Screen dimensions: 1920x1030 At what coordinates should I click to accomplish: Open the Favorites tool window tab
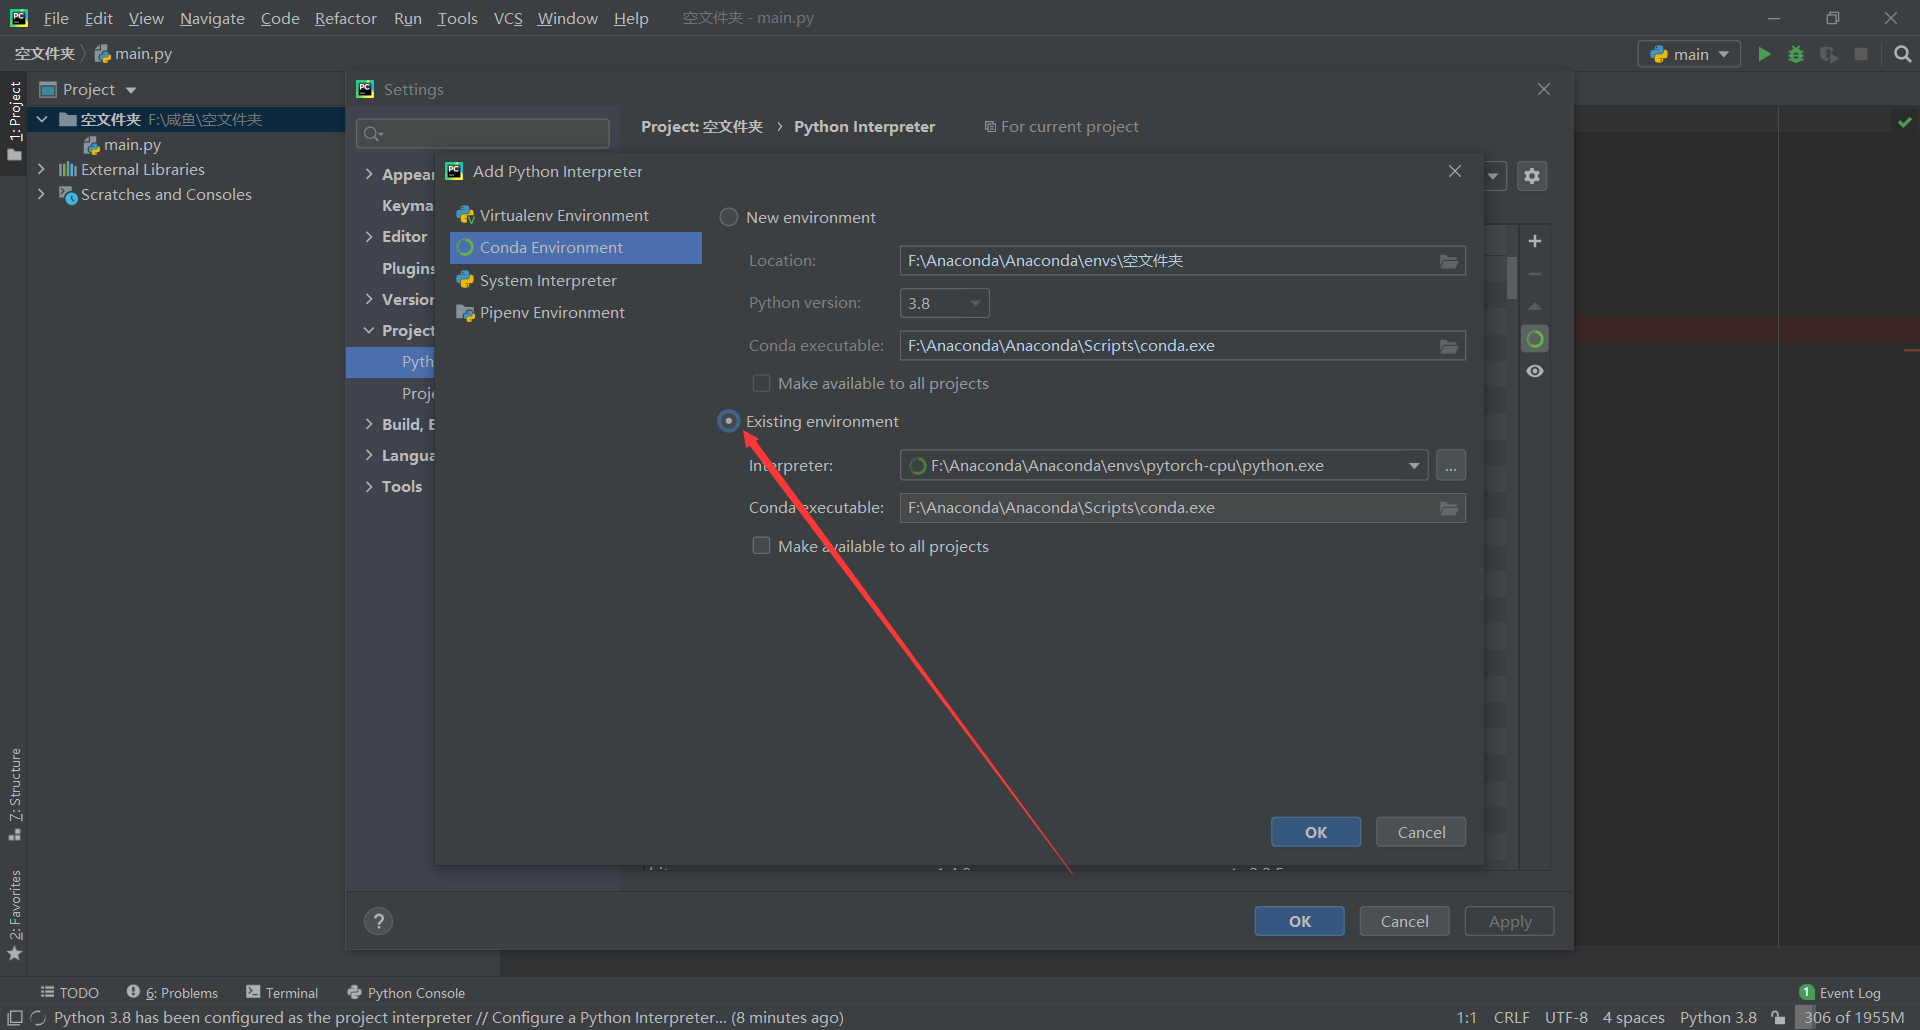[14, 915]
